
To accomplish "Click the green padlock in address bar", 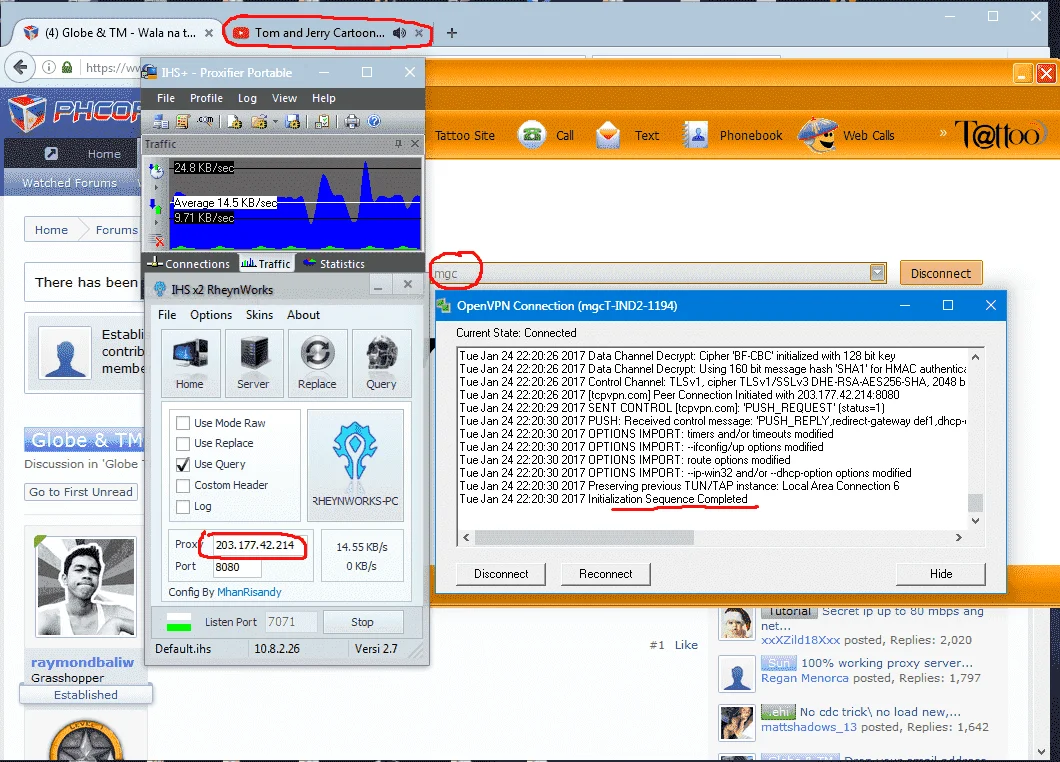I will click(67, 67).
